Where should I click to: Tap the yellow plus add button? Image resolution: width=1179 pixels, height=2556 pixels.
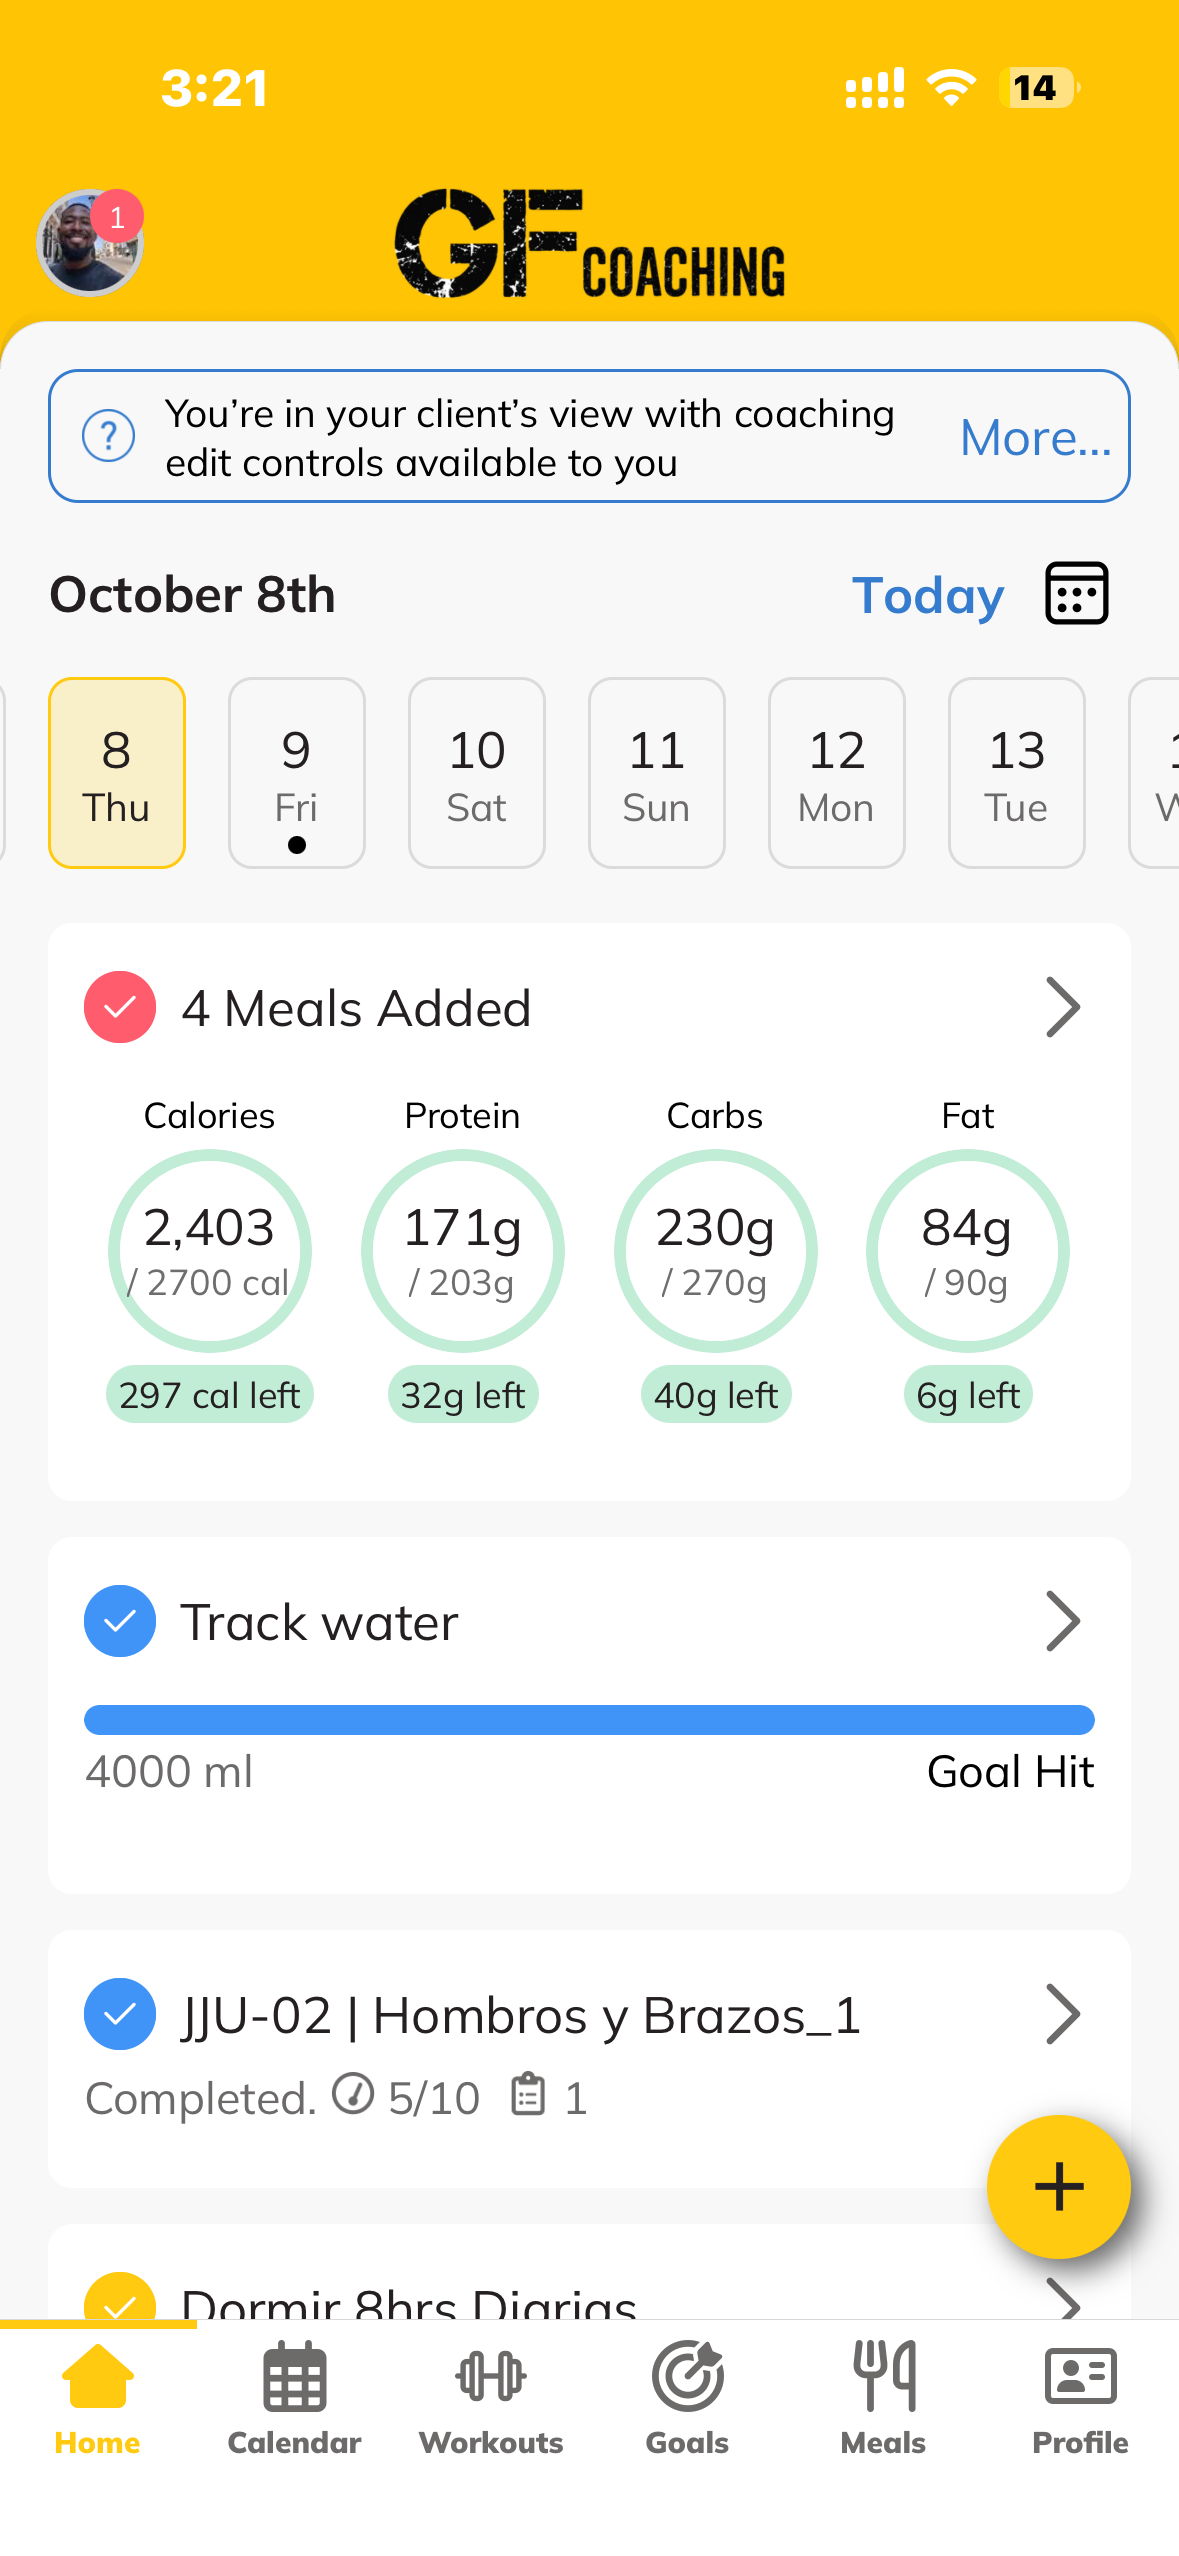tap(1058, 2186)
